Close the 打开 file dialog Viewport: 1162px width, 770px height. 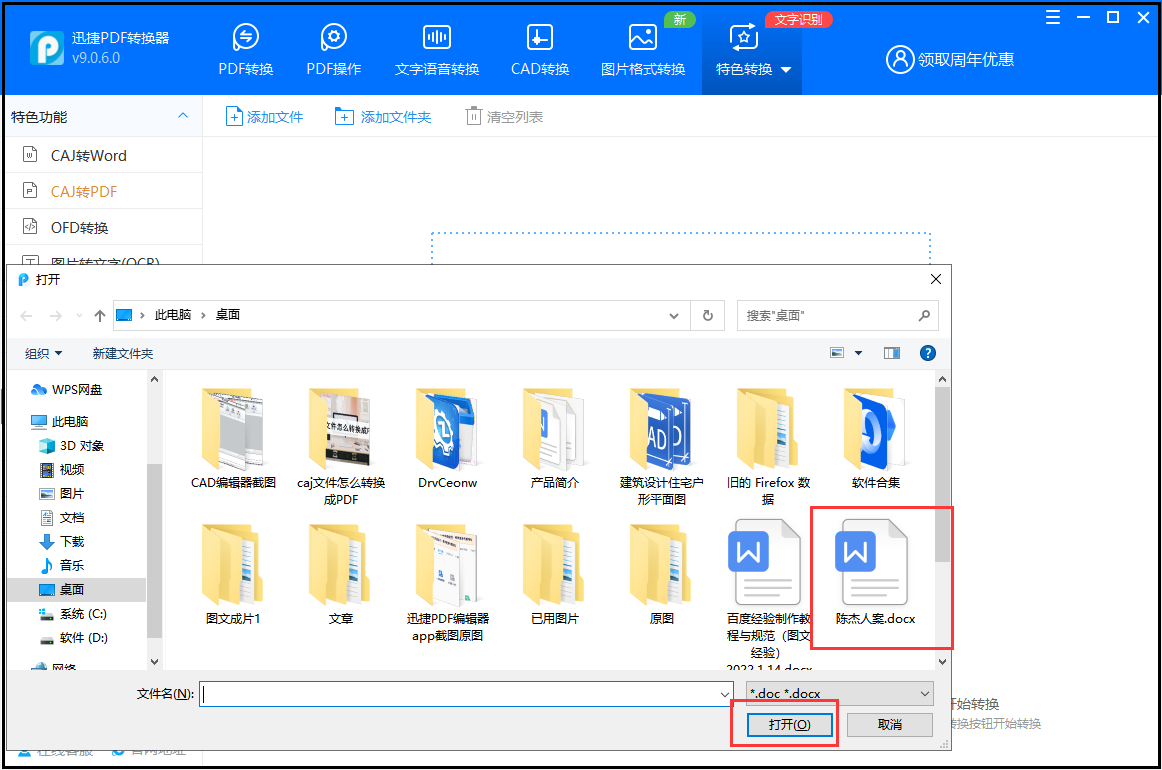pyautogui.click(x=935, y=279)
